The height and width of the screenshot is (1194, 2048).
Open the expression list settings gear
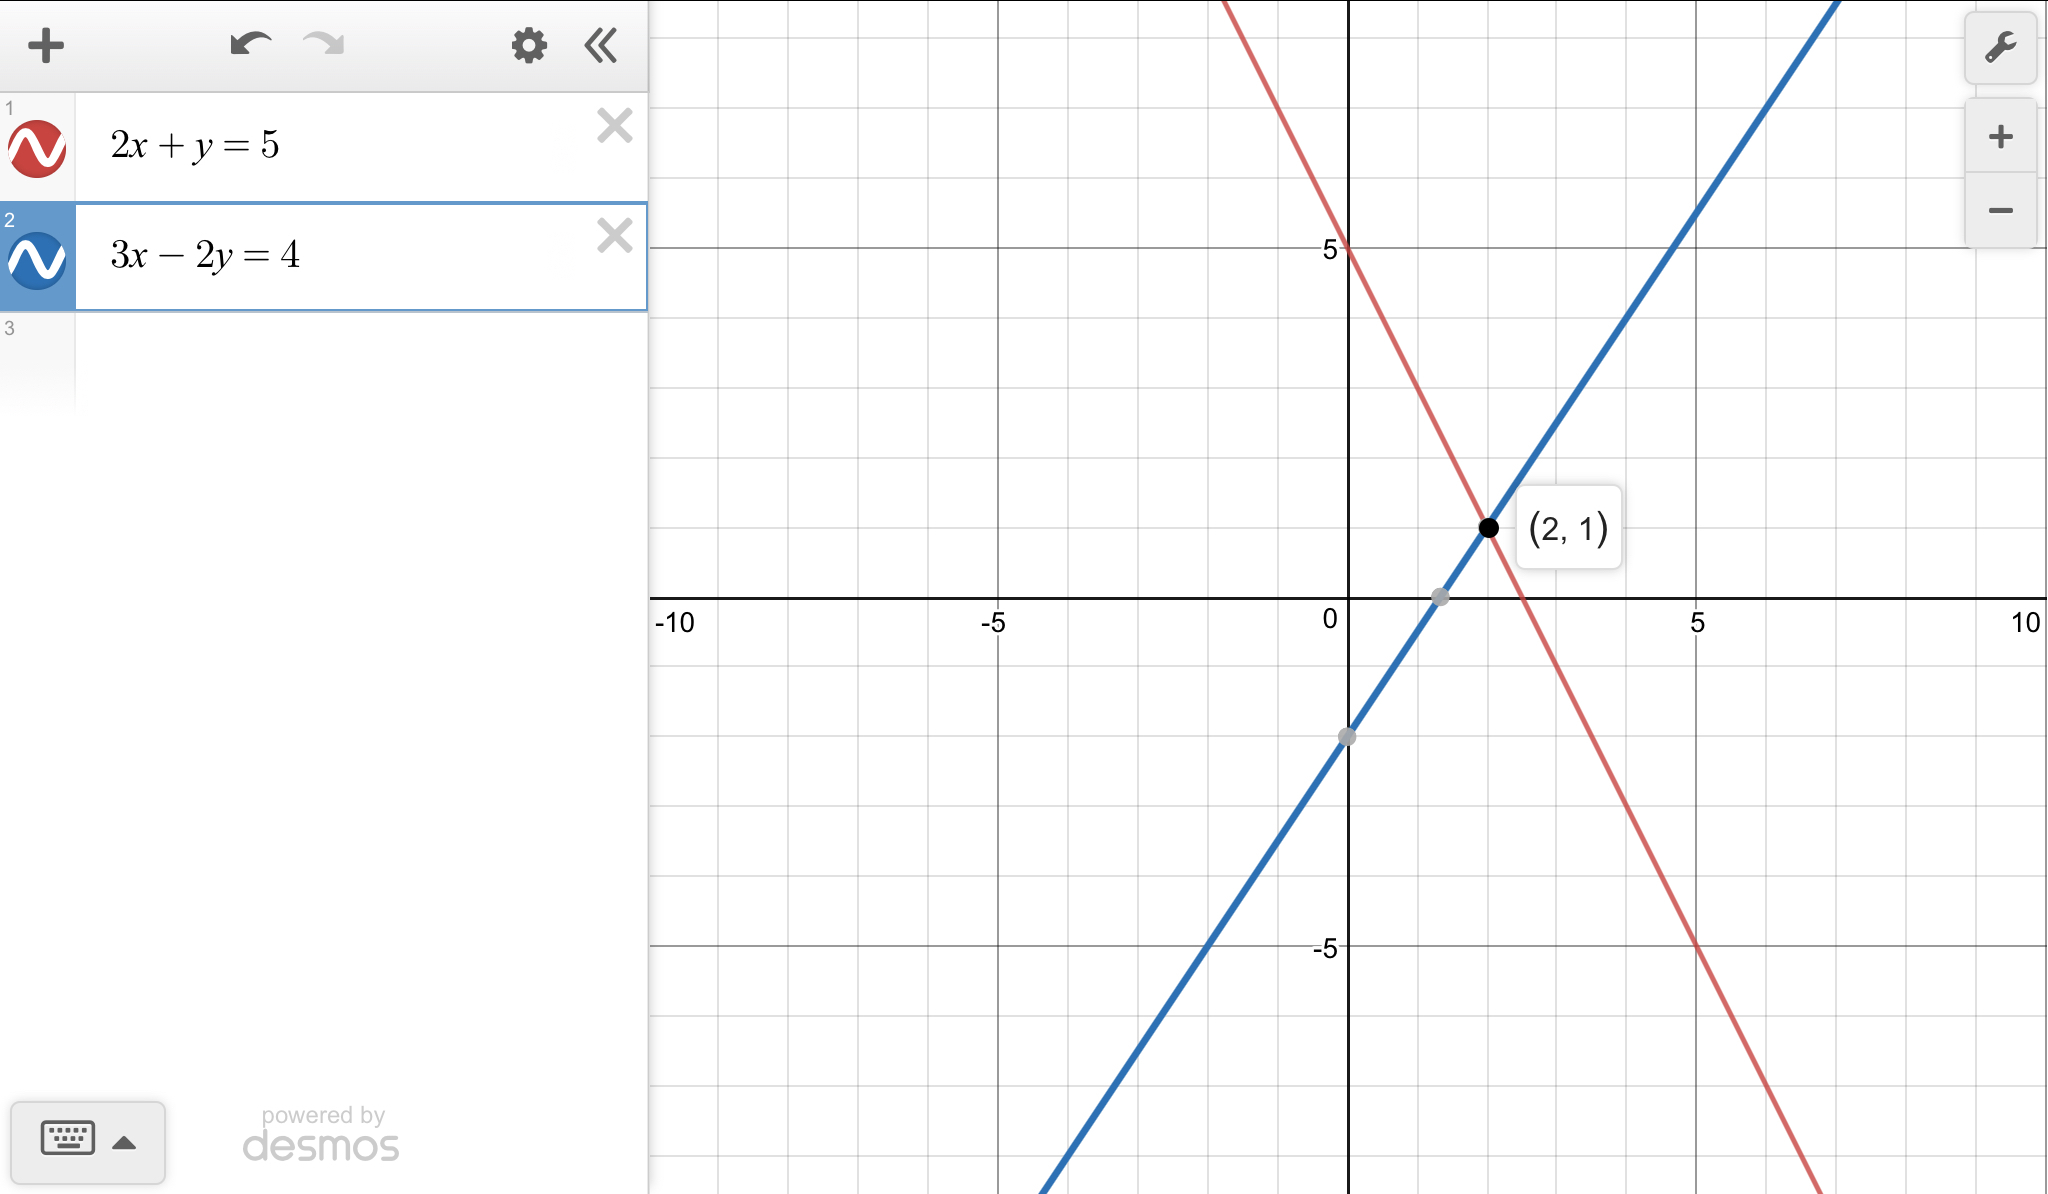point(528,45)
